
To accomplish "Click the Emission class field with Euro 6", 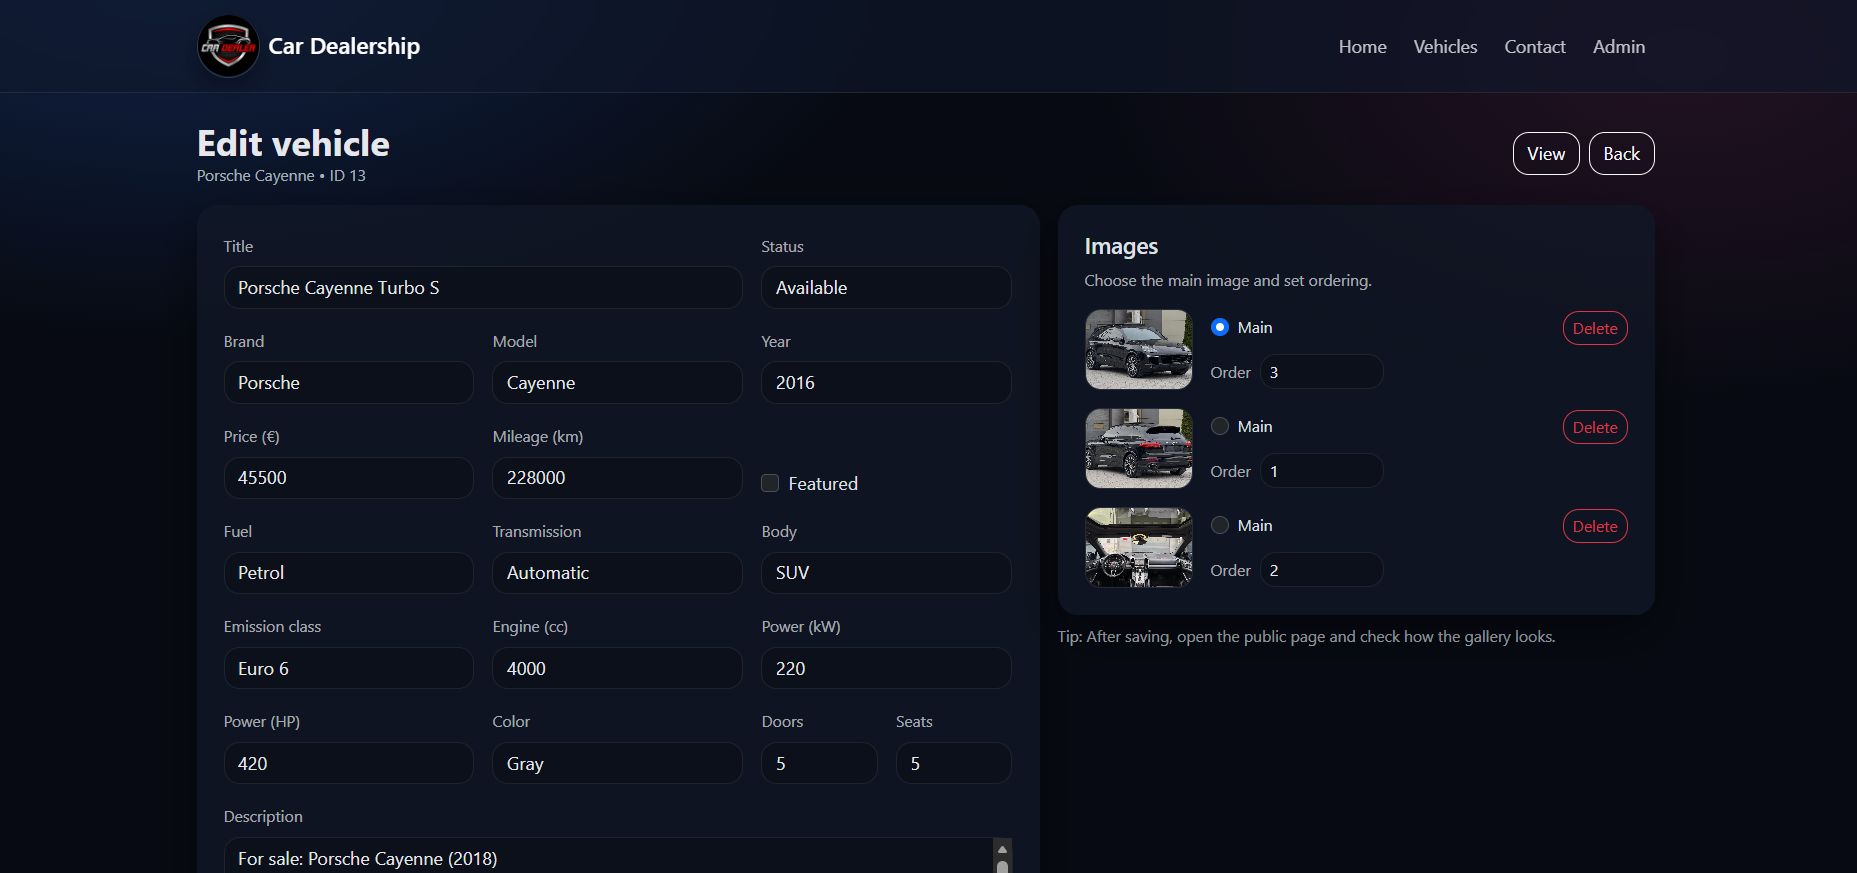I will point(348,668).
